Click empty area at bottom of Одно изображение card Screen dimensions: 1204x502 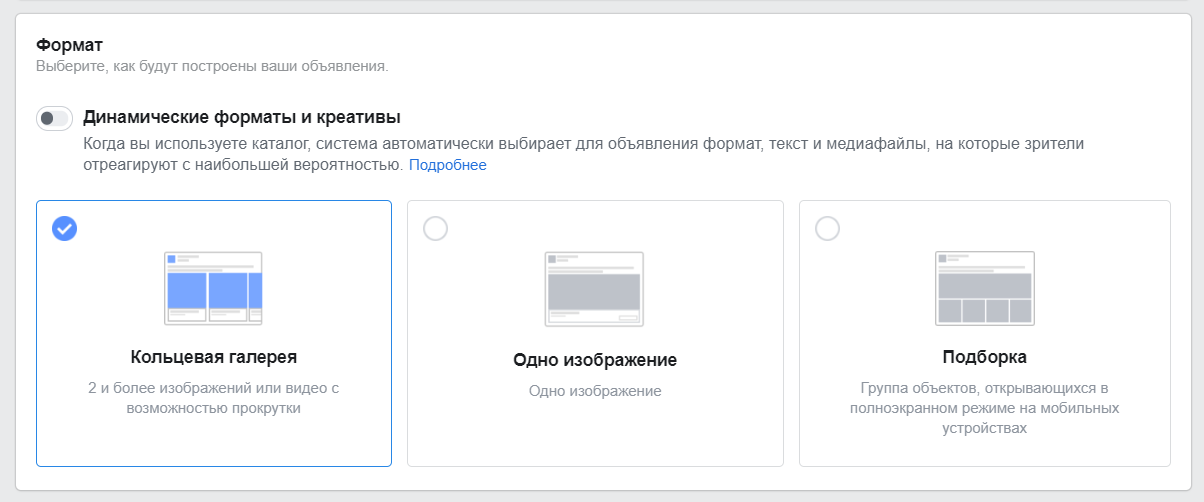click(594, 440)
